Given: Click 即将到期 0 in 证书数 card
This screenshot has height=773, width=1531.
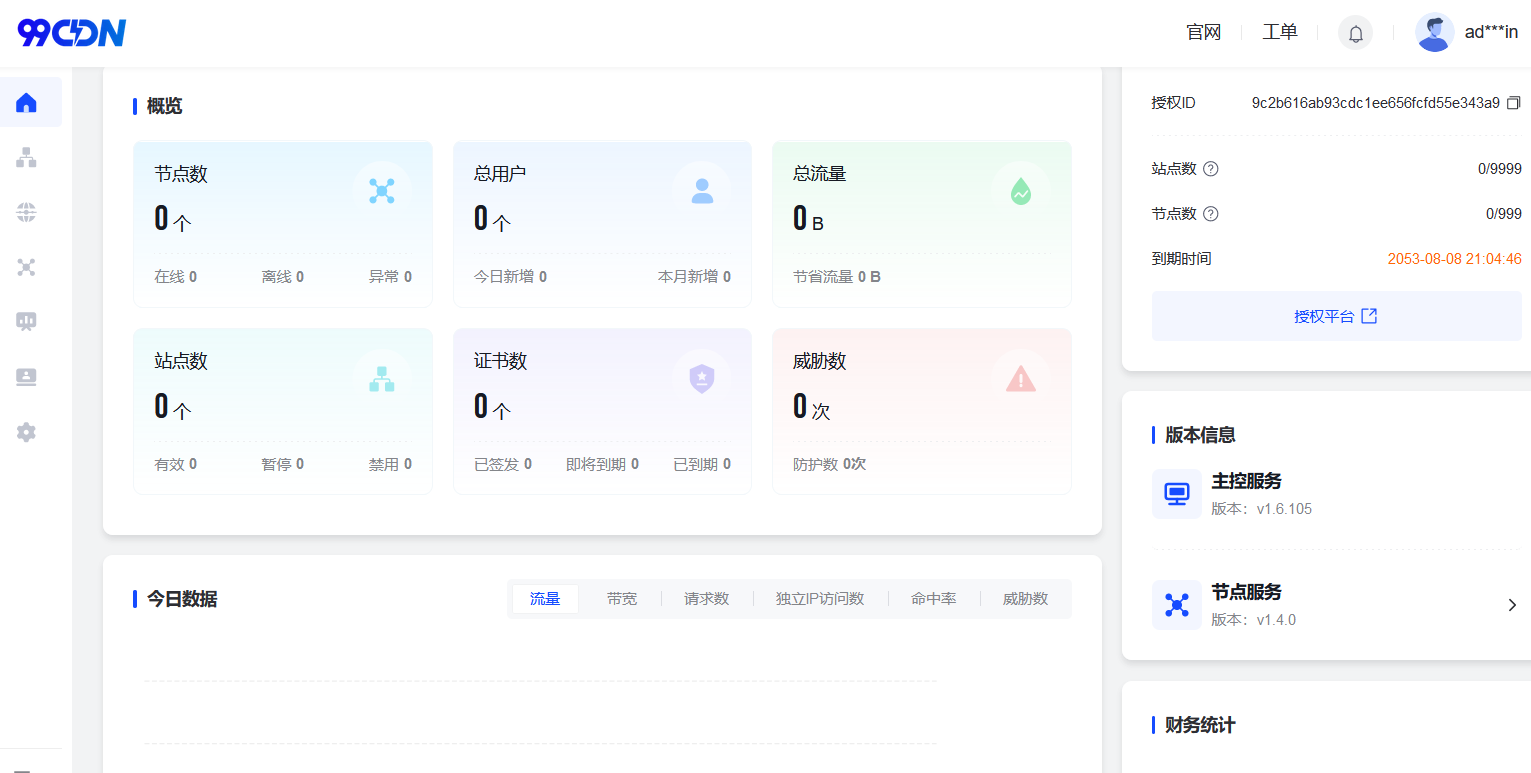Looking at the screenshot, I should point(602,464).
